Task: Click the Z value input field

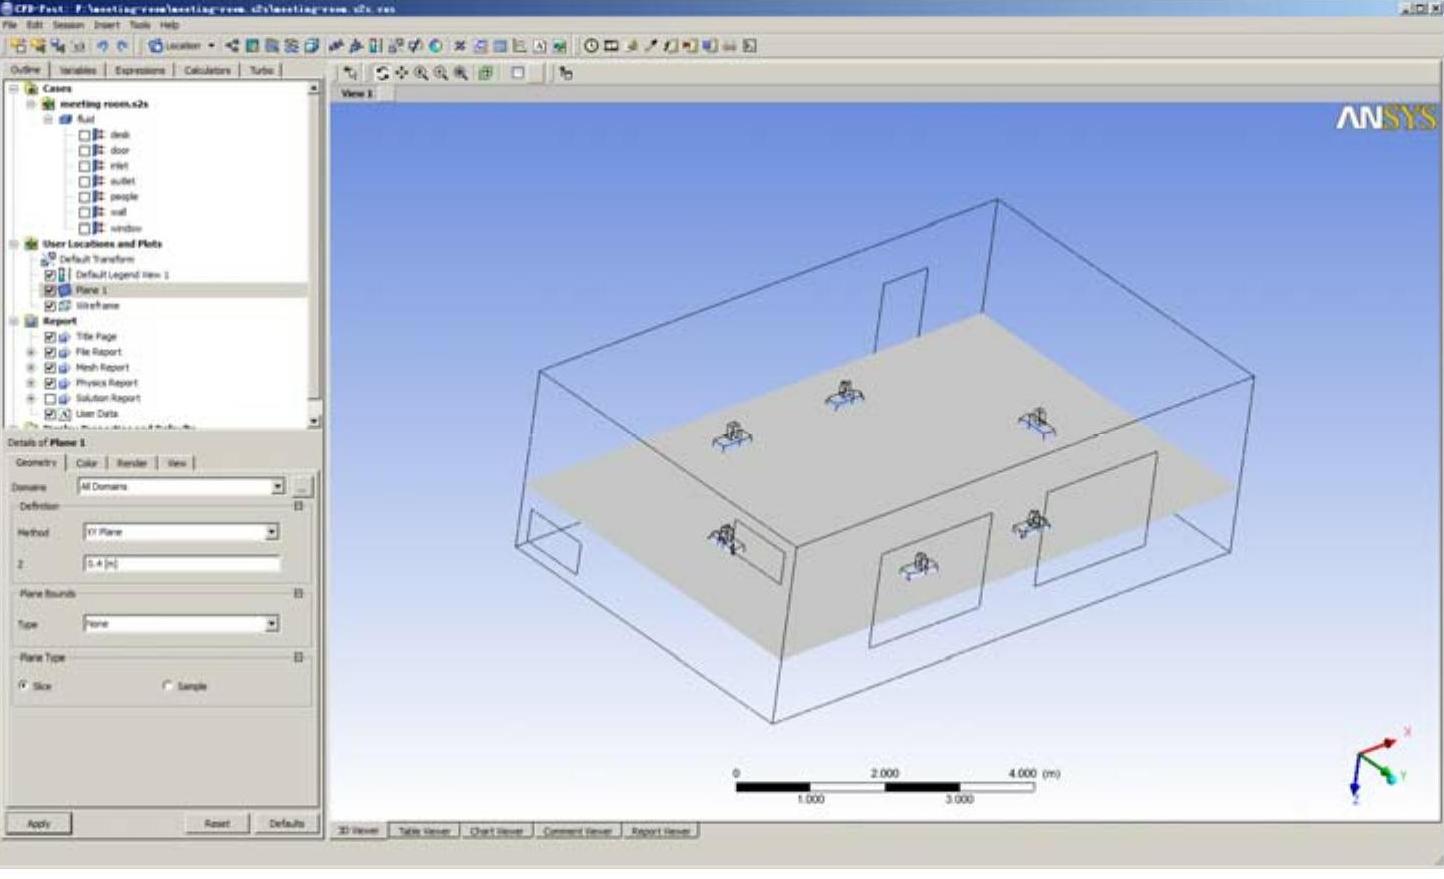Action: click(x=181, y=564)
